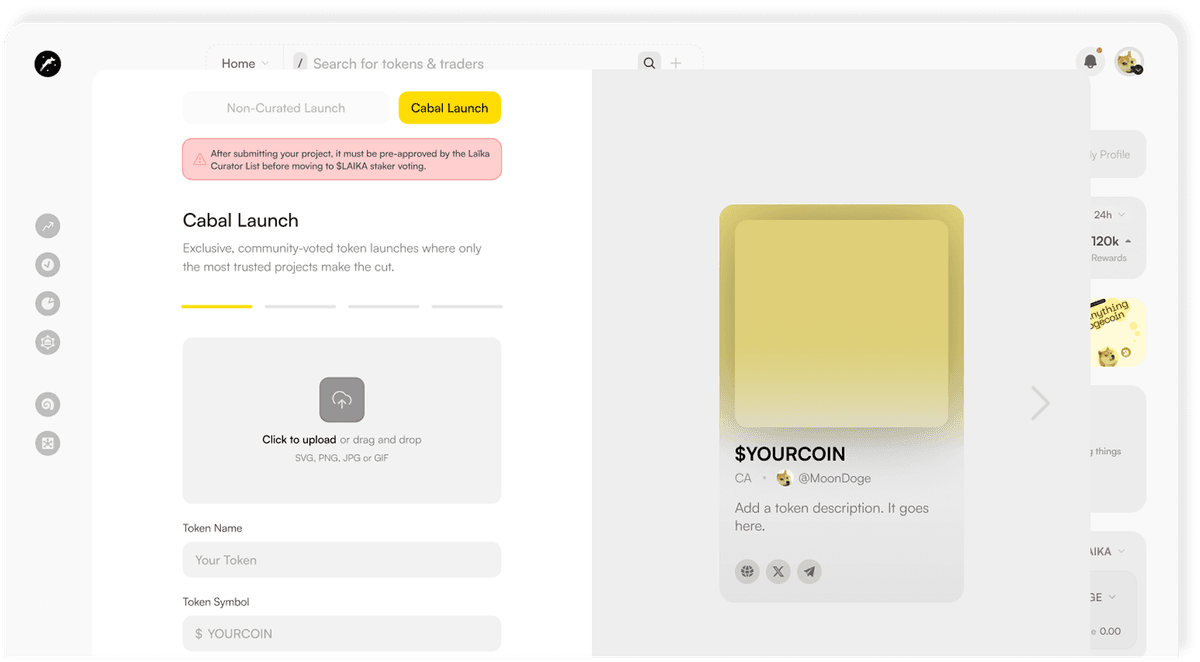Click the plus button beside search
The width and height of the screenshot is (1200, 662).
point(676,63)
